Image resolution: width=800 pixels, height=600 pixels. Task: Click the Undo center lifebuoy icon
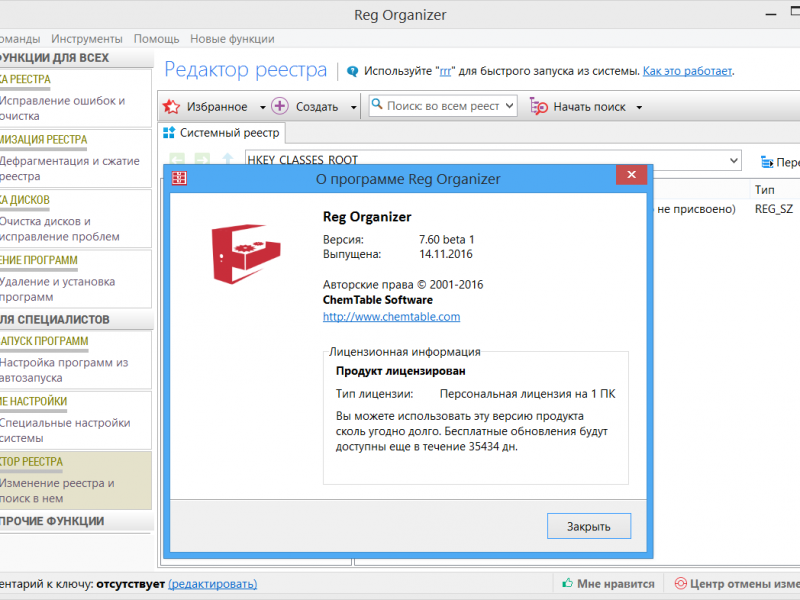pos(681,583)
